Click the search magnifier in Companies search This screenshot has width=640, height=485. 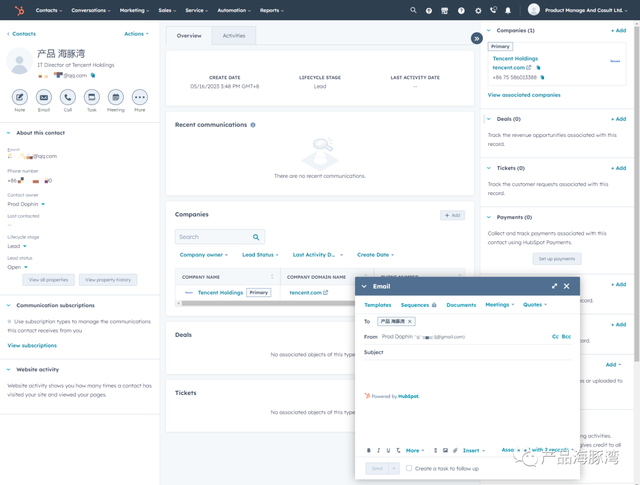(256, 237)
